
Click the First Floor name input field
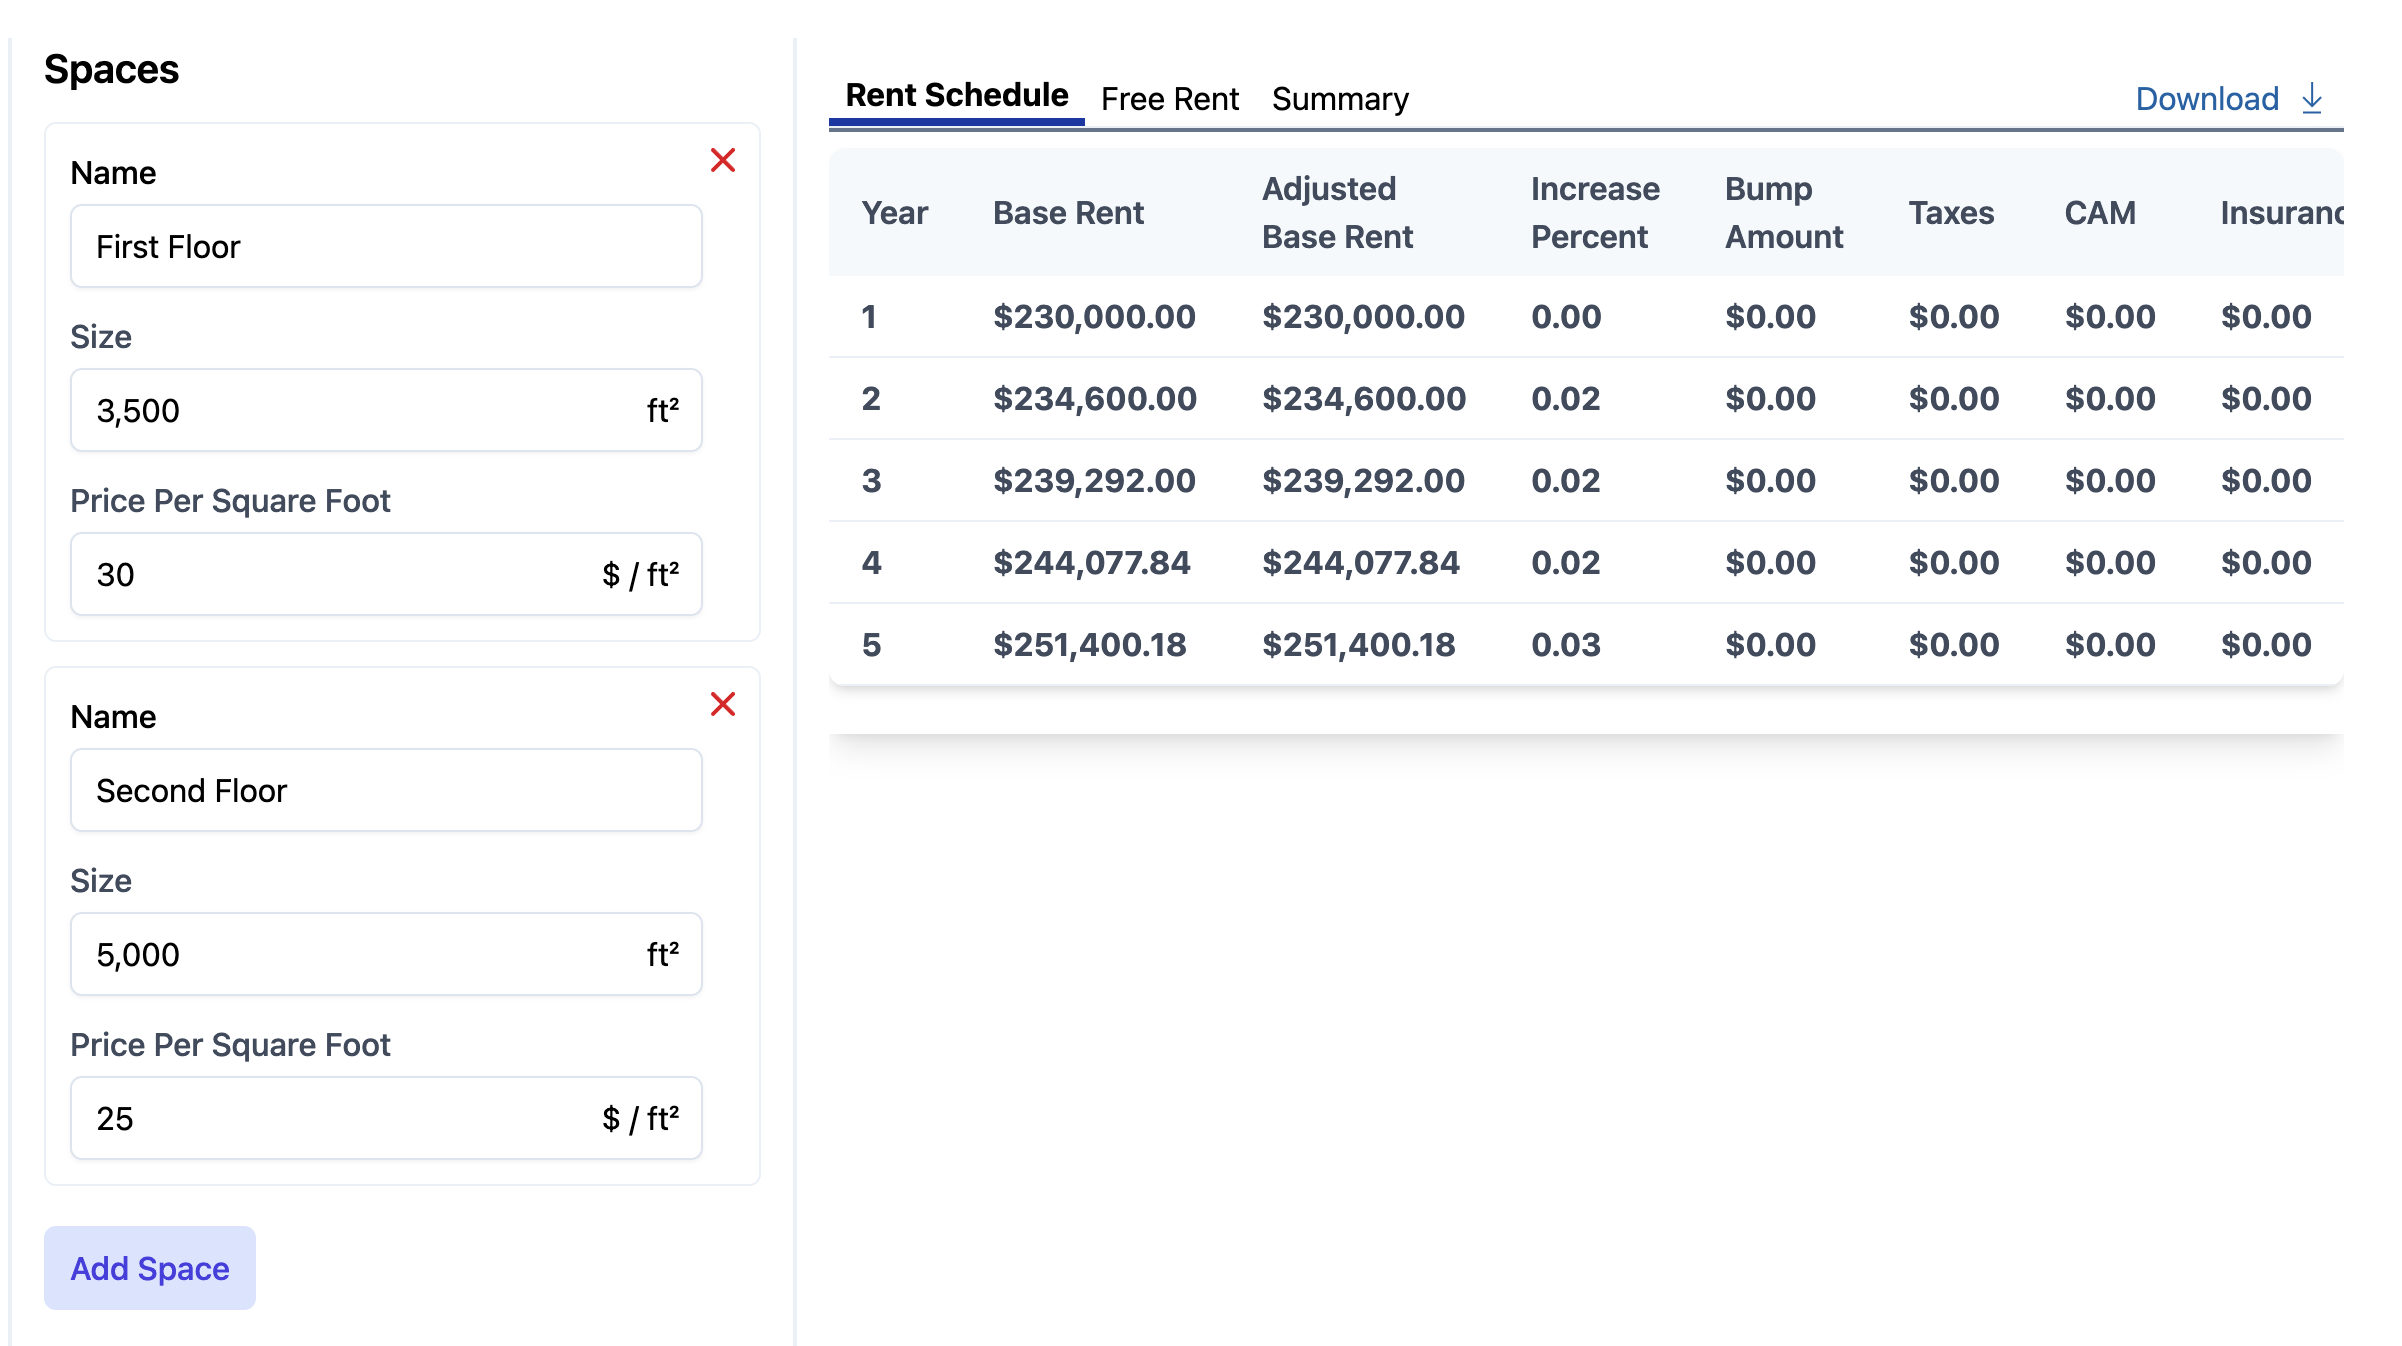click(384, 247)
